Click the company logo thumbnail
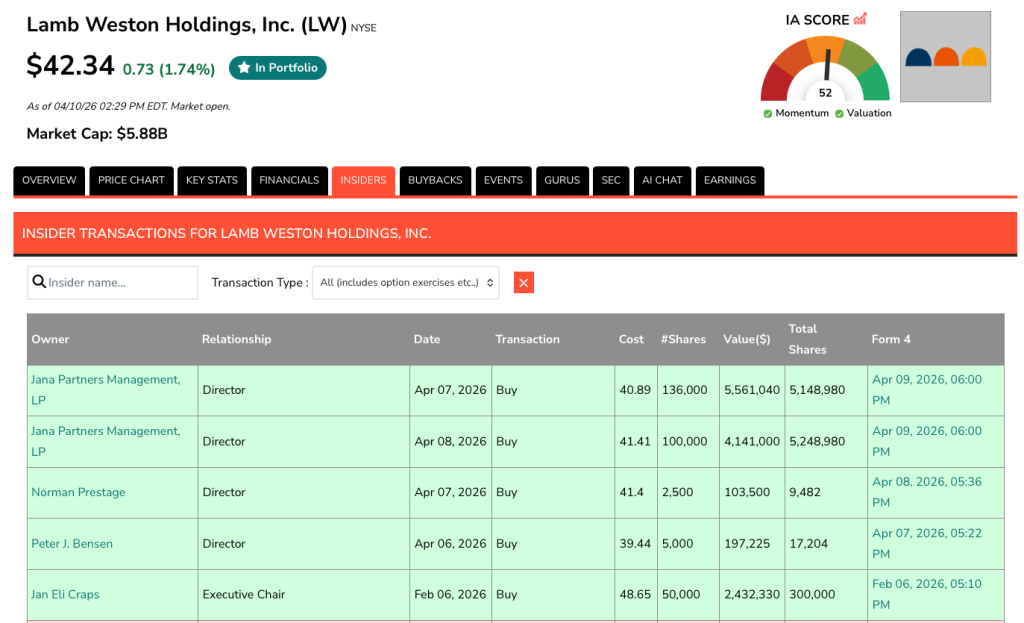The height and width of the screenshot is (623, 1024). (945, 56)
